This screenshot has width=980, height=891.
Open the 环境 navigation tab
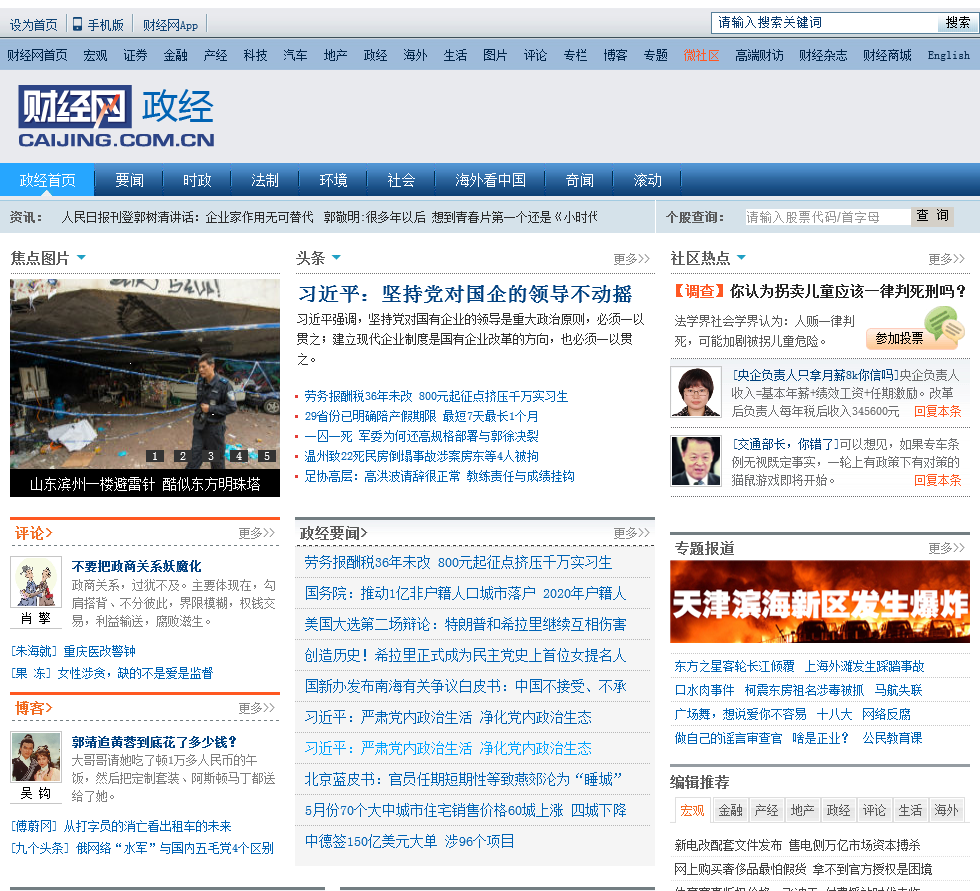click(x=333, y=181)
